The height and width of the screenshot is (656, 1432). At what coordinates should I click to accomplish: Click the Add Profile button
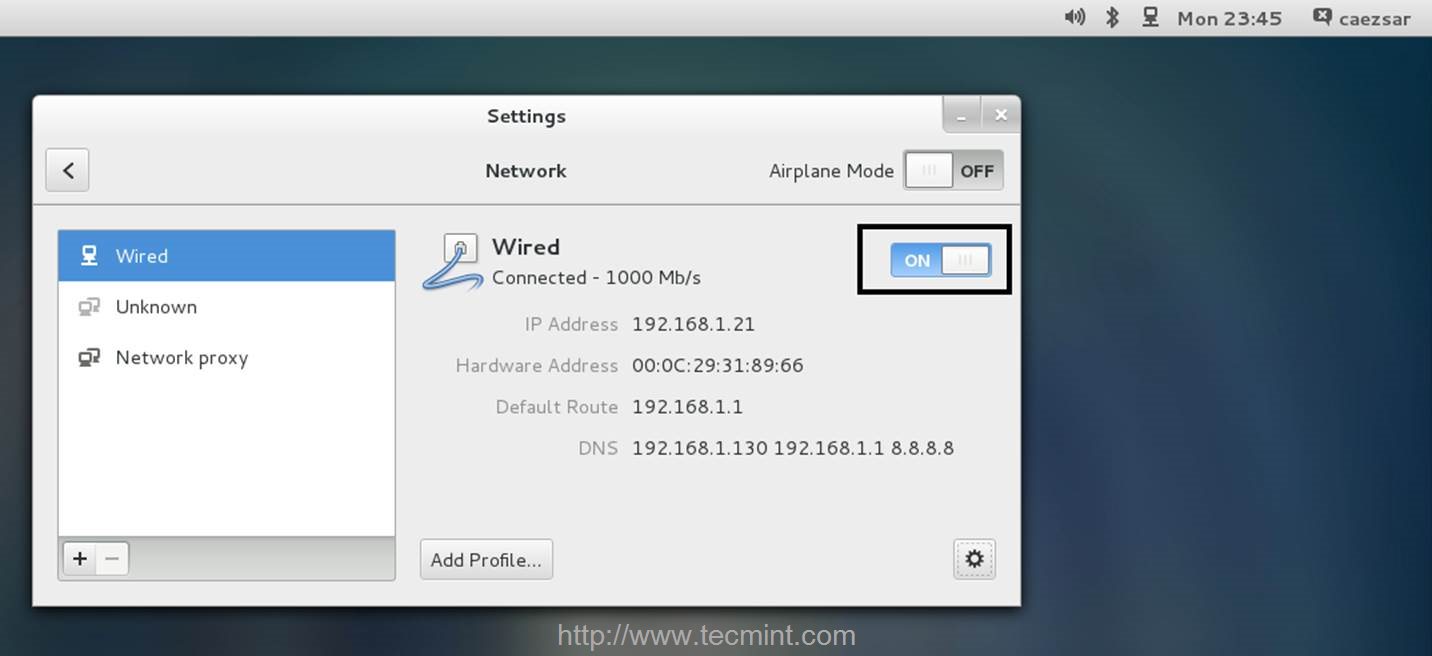point(486,560)
